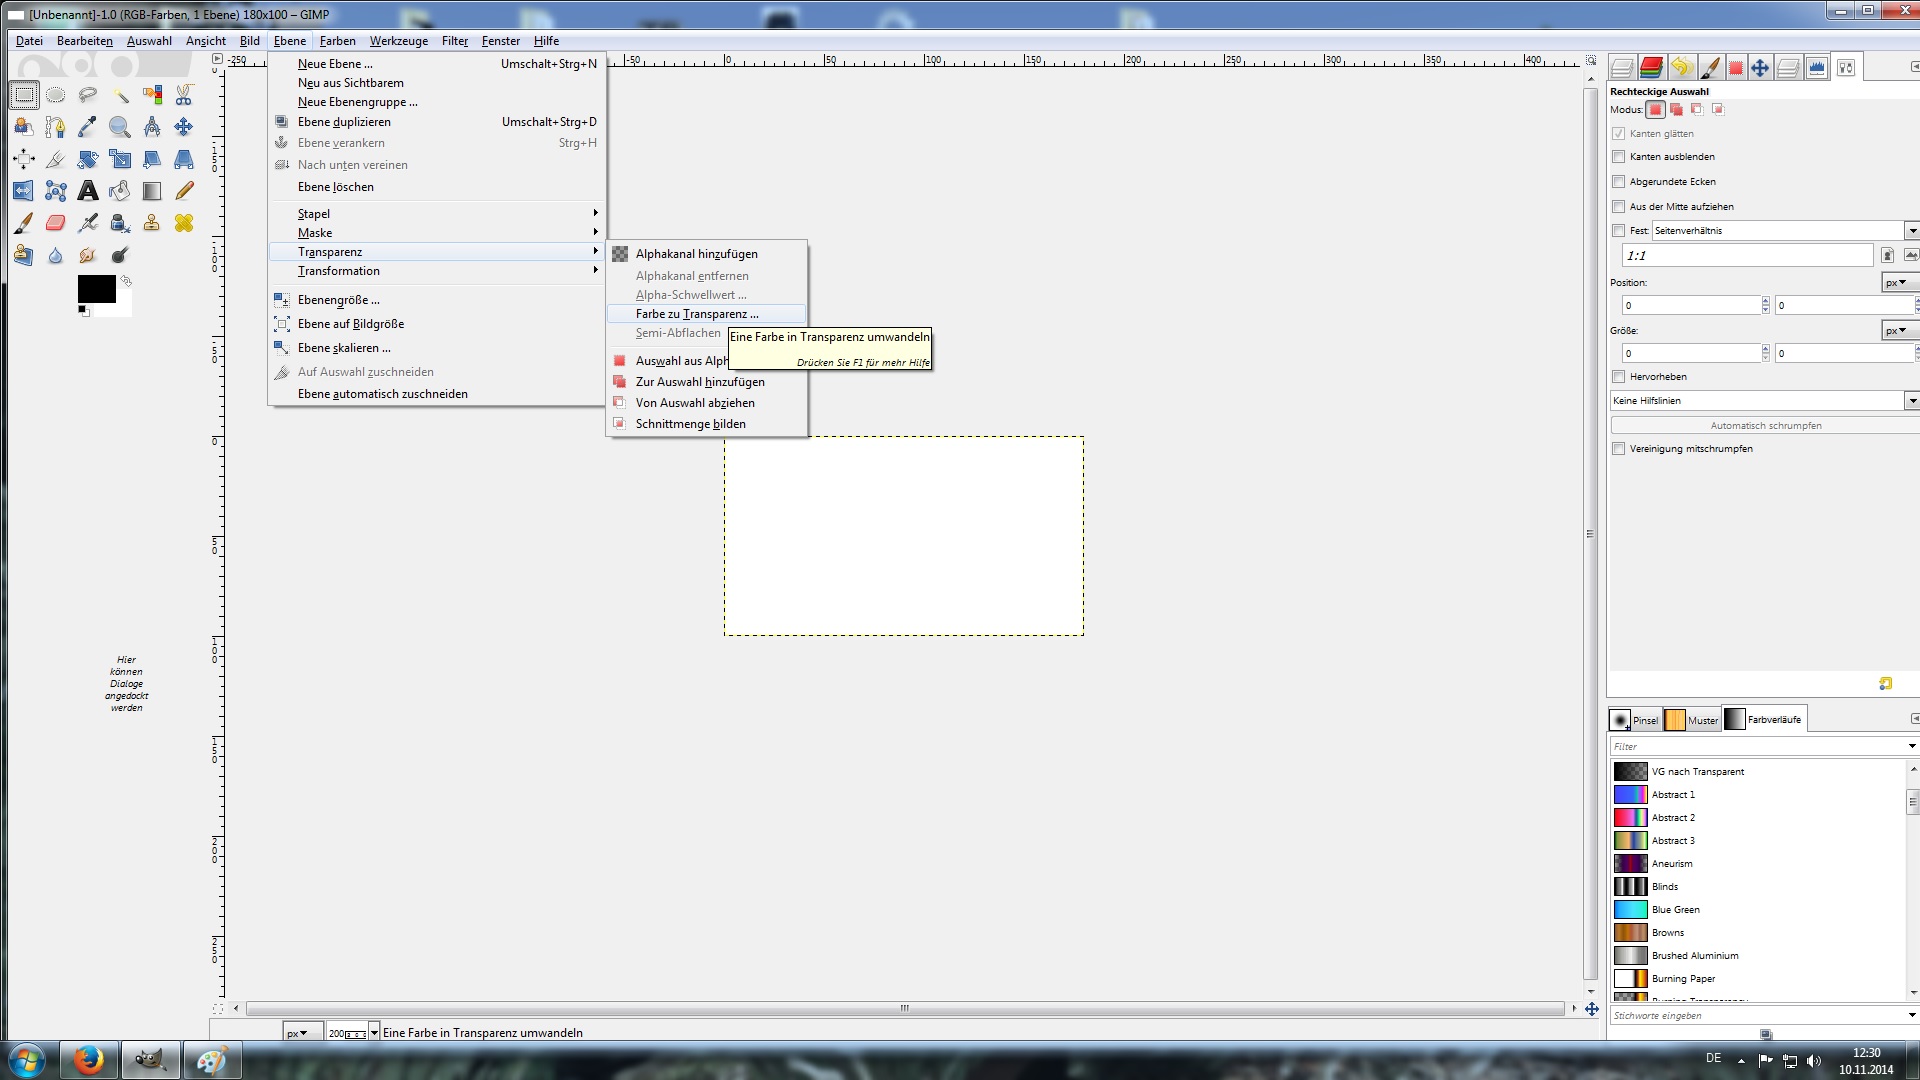Viewport: 1920px width, 1080px height.
Task: Select the Blue Green gradient
Action: (x=1675, y=910)
